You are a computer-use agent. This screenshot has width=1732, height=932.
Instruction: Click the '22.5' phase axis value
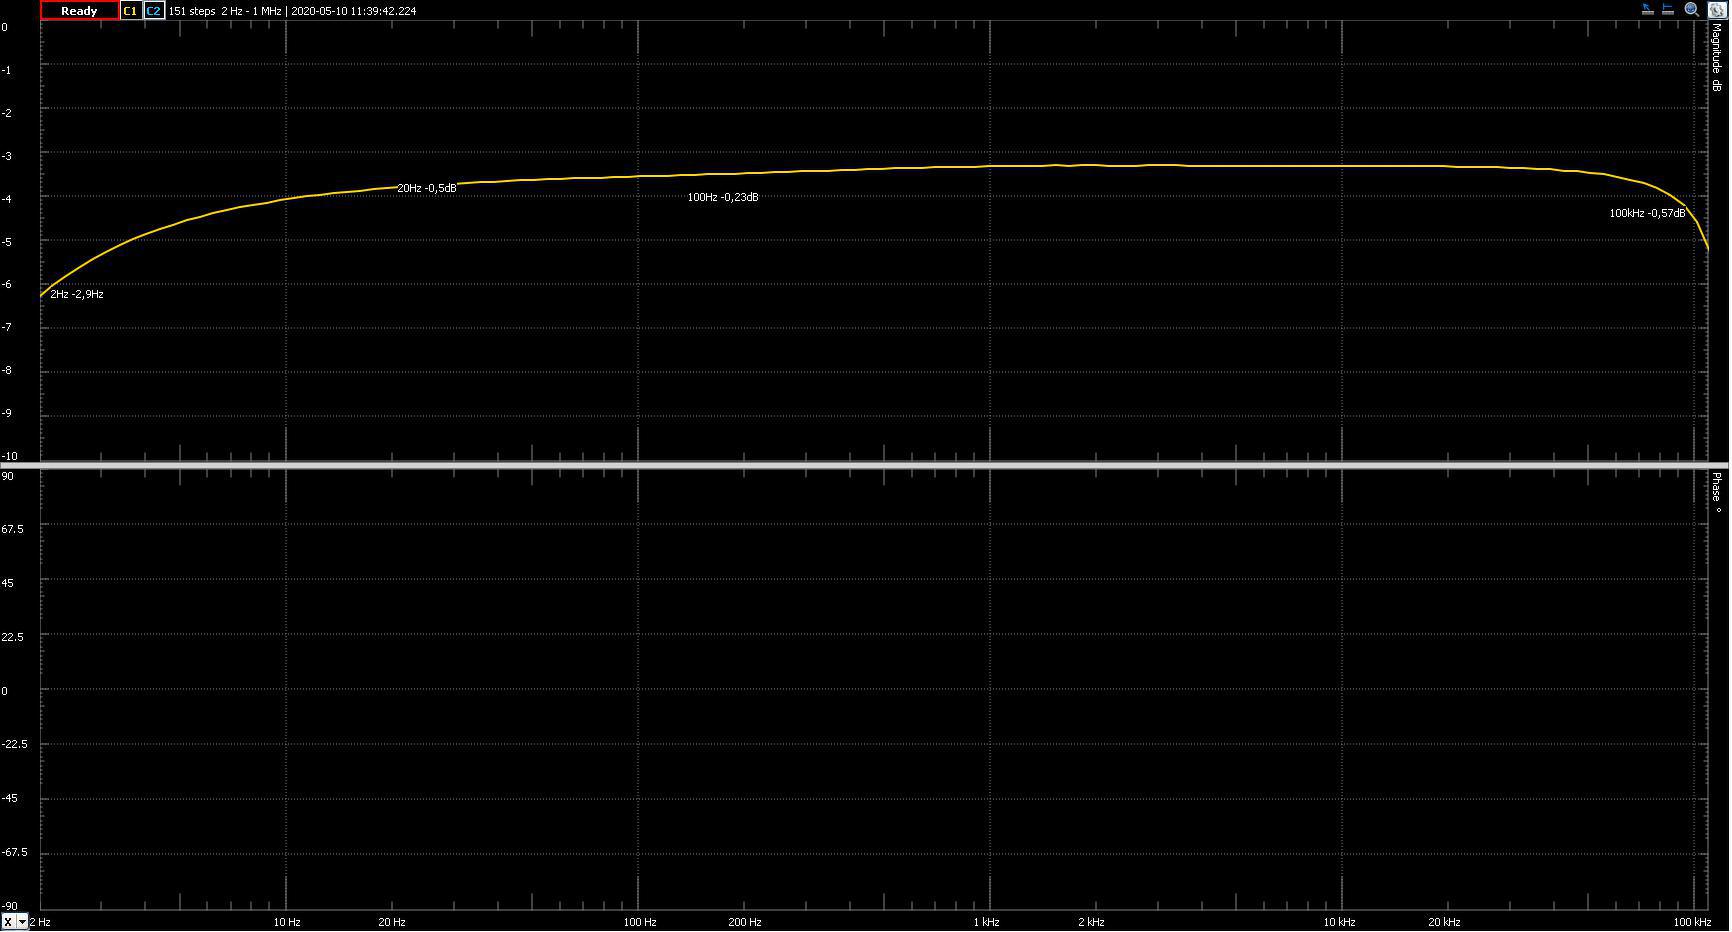pyautogui.click(x=12, y=637)
